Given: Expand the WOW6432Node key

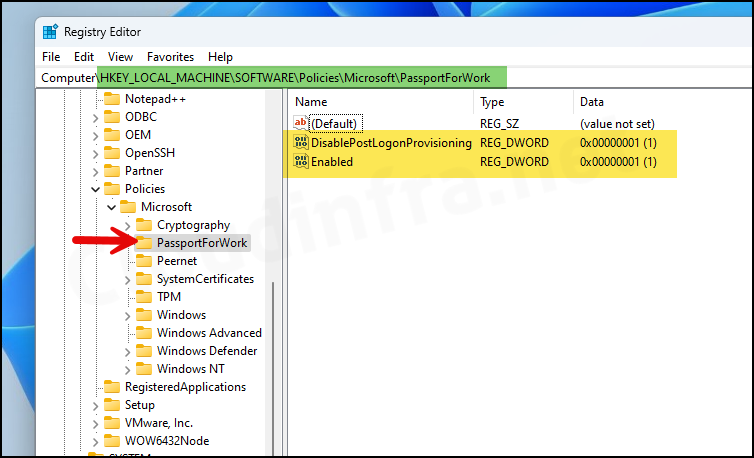Looking at the screenshot, I should [x=95, y=442].
